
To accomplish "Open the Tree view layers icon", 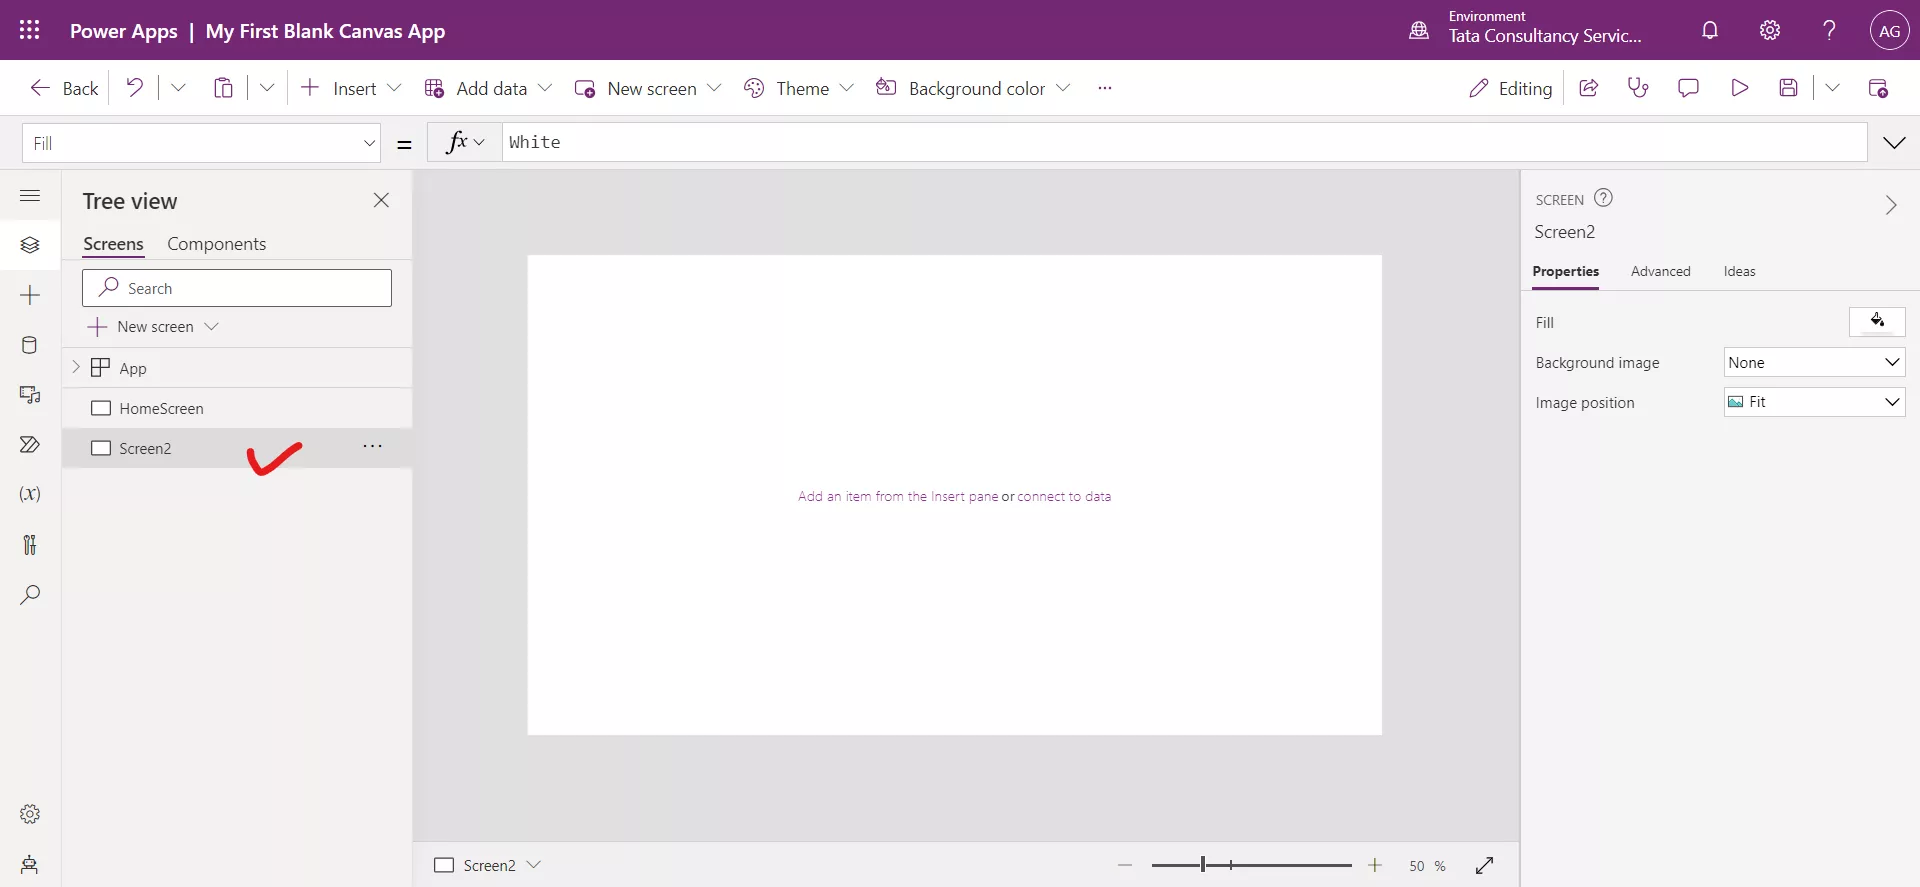I will 30,245.
